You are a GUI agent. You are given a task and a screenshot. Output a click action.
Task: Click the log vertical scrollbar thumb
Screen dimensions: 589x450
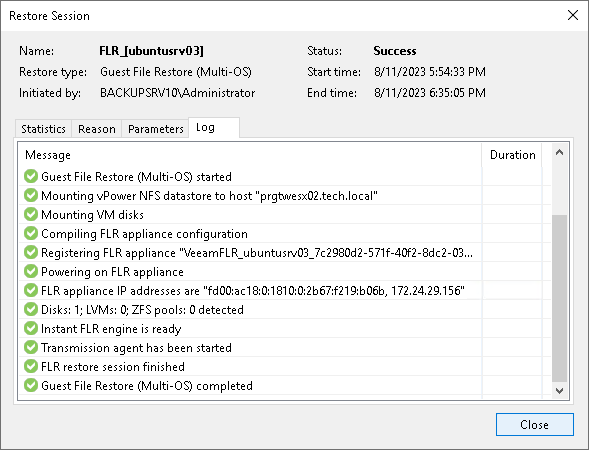pyautogui.click(x=559, y=299)
